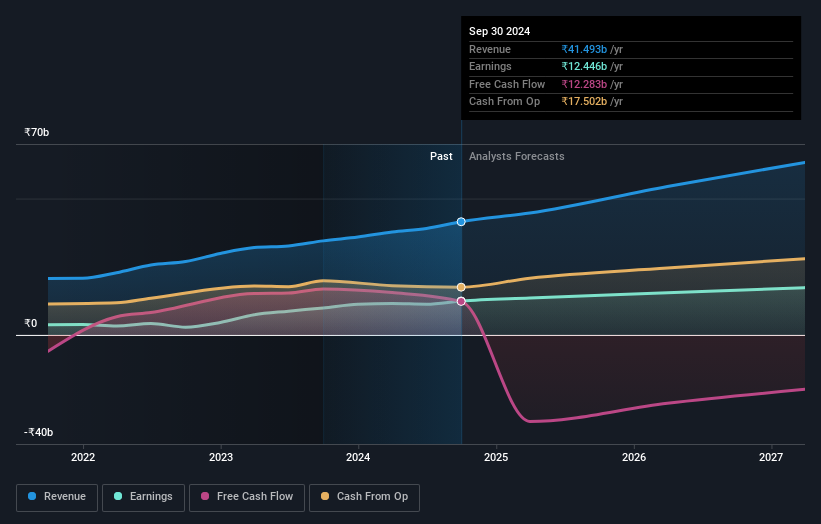Viewport: 821px width, 524px height.
Task: Click the ₹12.446b earnings value in tooltip
Action: pyautogui.click(x=585, y=67)
